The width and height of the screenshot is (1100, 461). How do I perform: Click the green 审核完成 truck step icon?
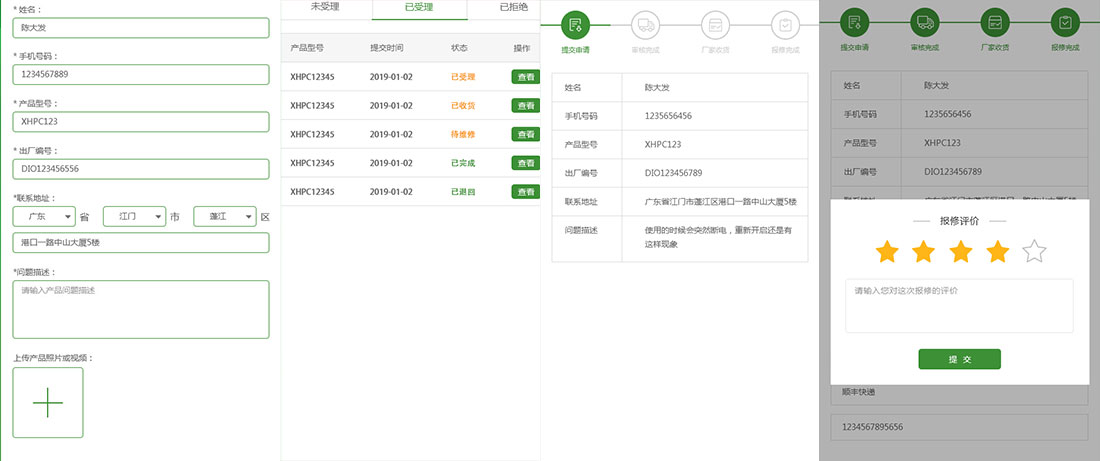[924, 21]
